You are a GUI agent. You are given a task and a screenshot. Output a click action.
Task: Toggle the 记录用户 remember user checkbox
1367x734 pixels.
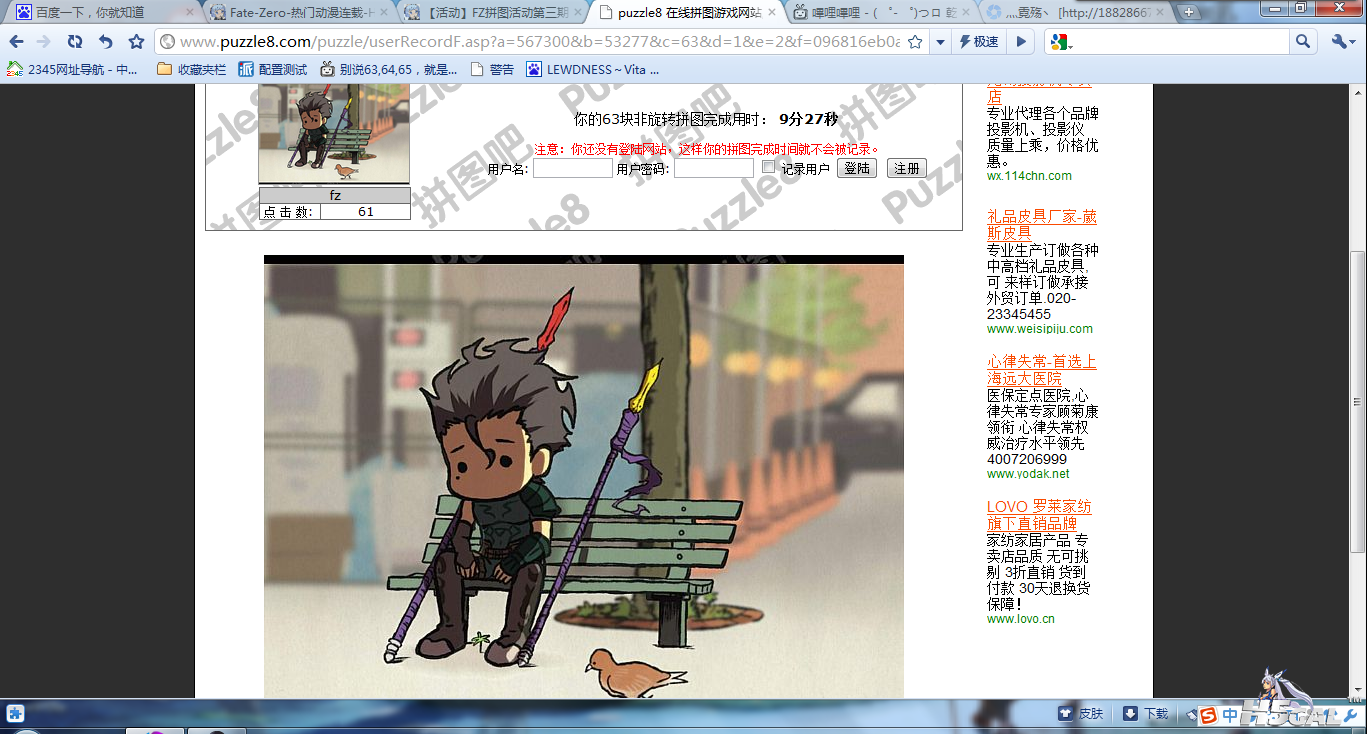point(768,168)
